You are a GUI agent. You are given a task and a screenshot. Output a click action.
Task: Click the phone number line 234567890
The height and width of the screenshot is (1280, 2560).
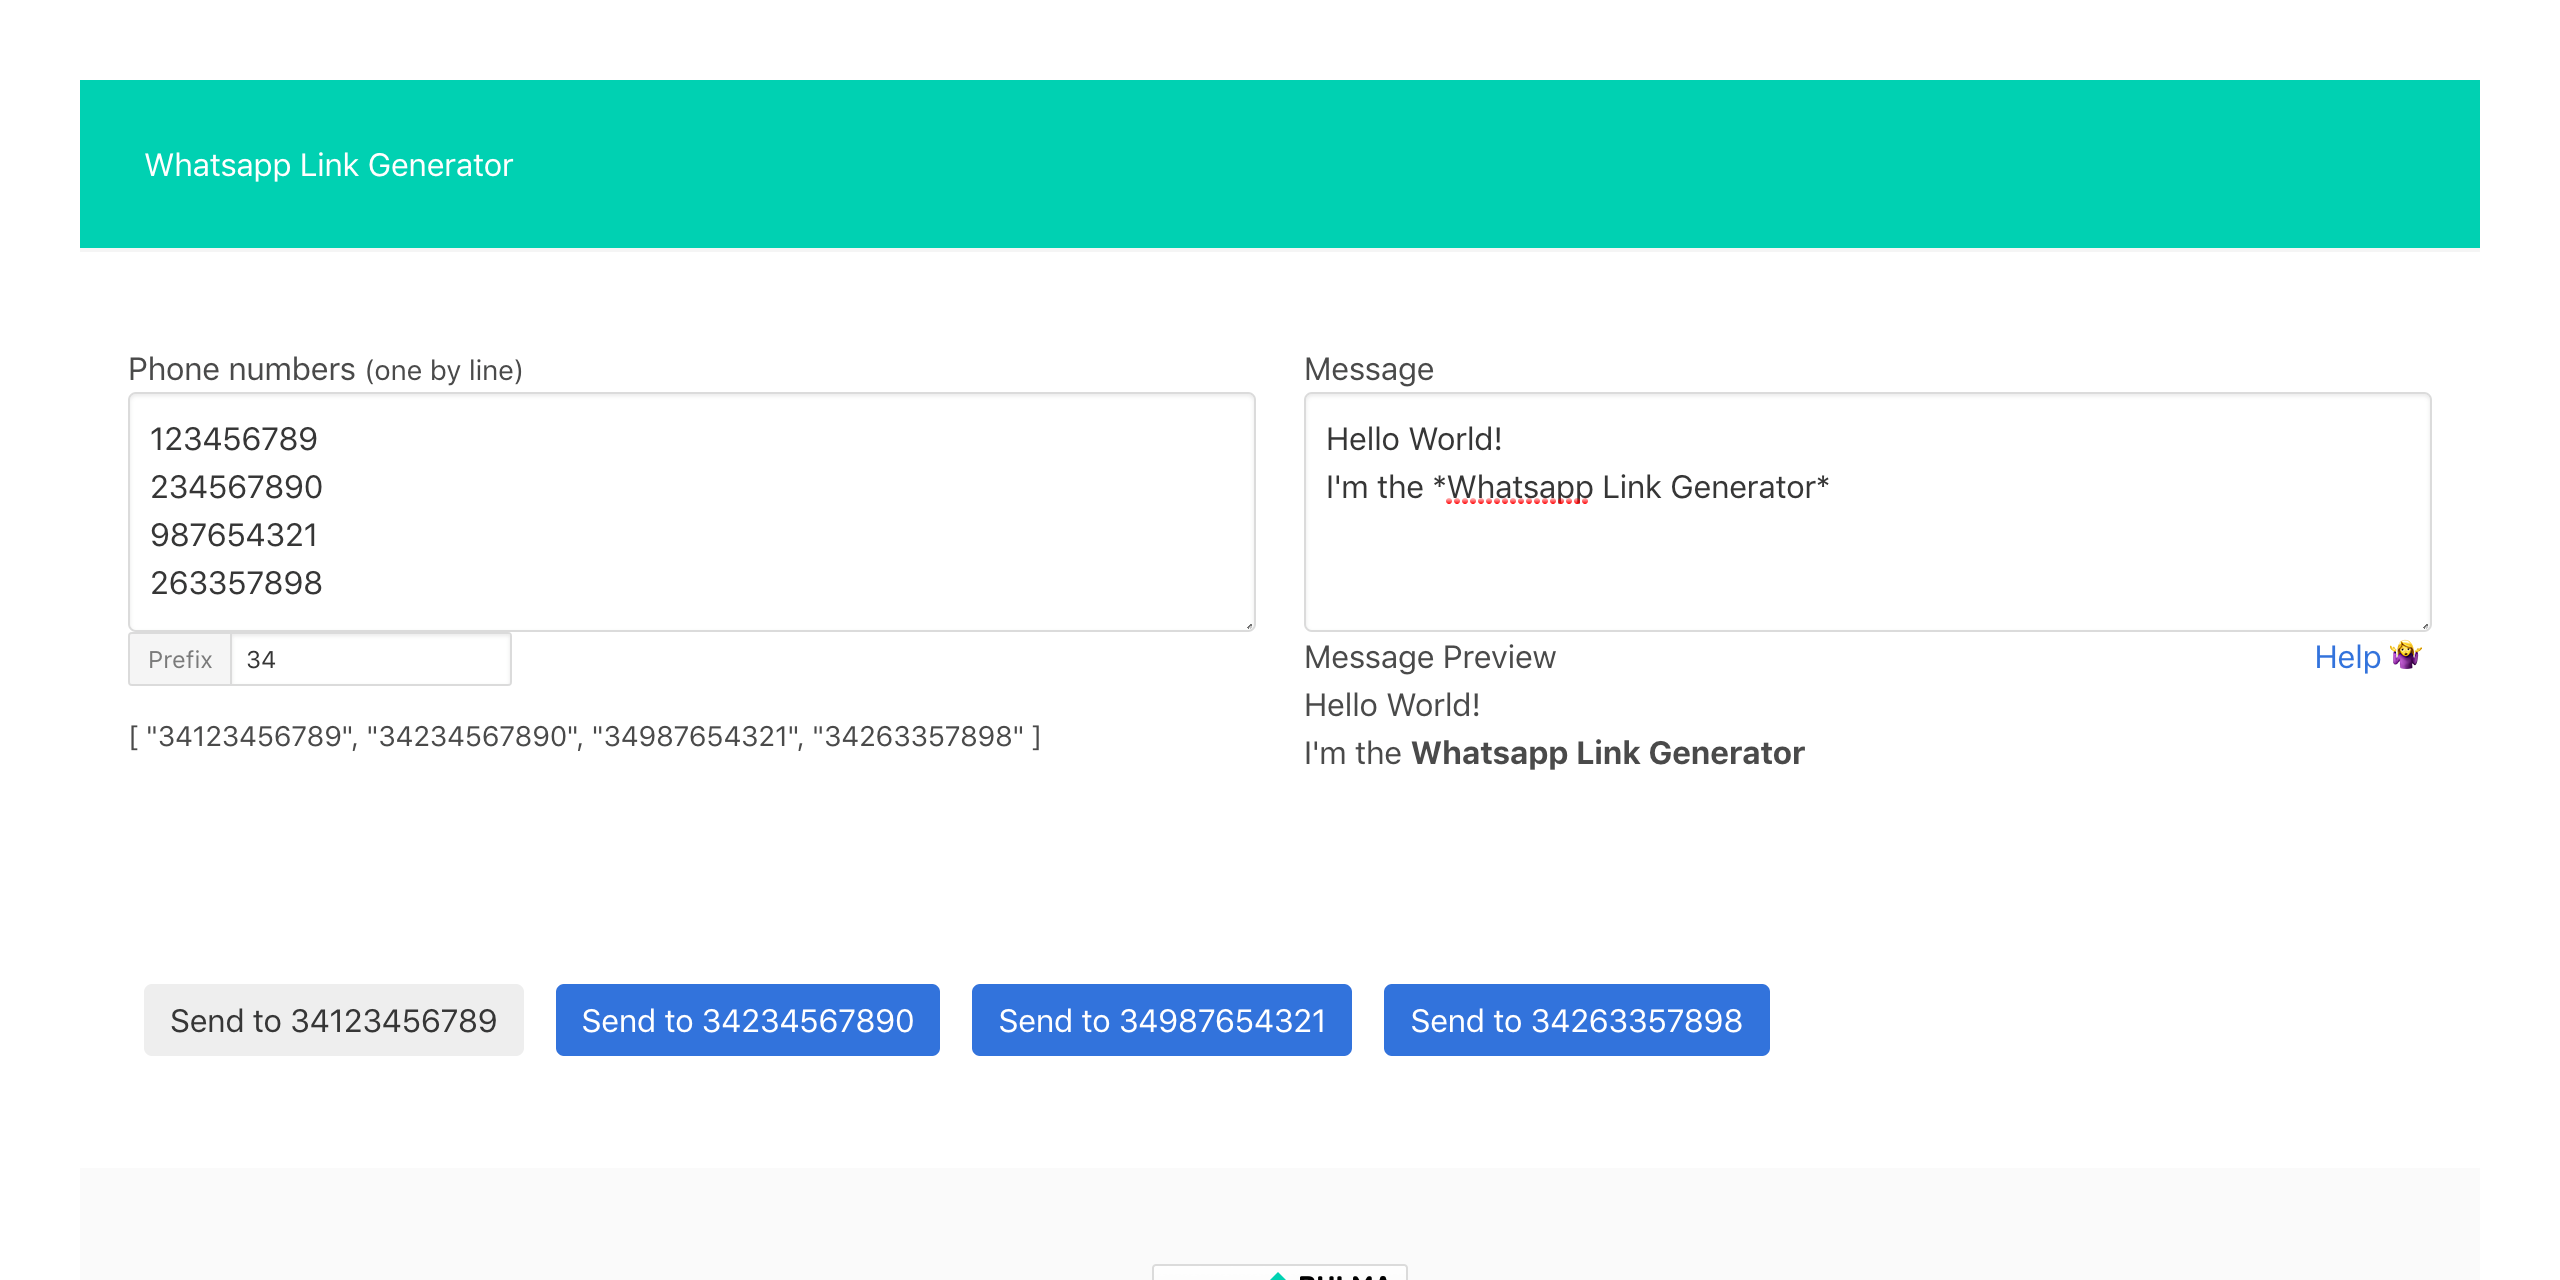tap(237, 487)
